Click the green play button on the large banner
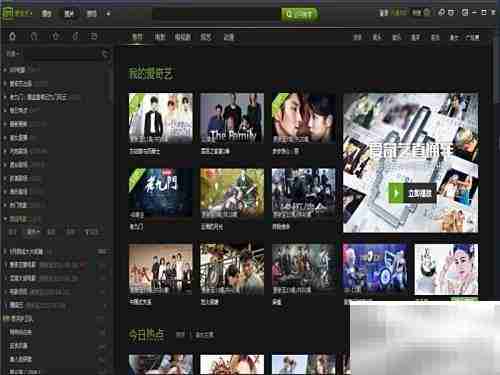Screen dimensions: 500x375 (x=412, y=193)
